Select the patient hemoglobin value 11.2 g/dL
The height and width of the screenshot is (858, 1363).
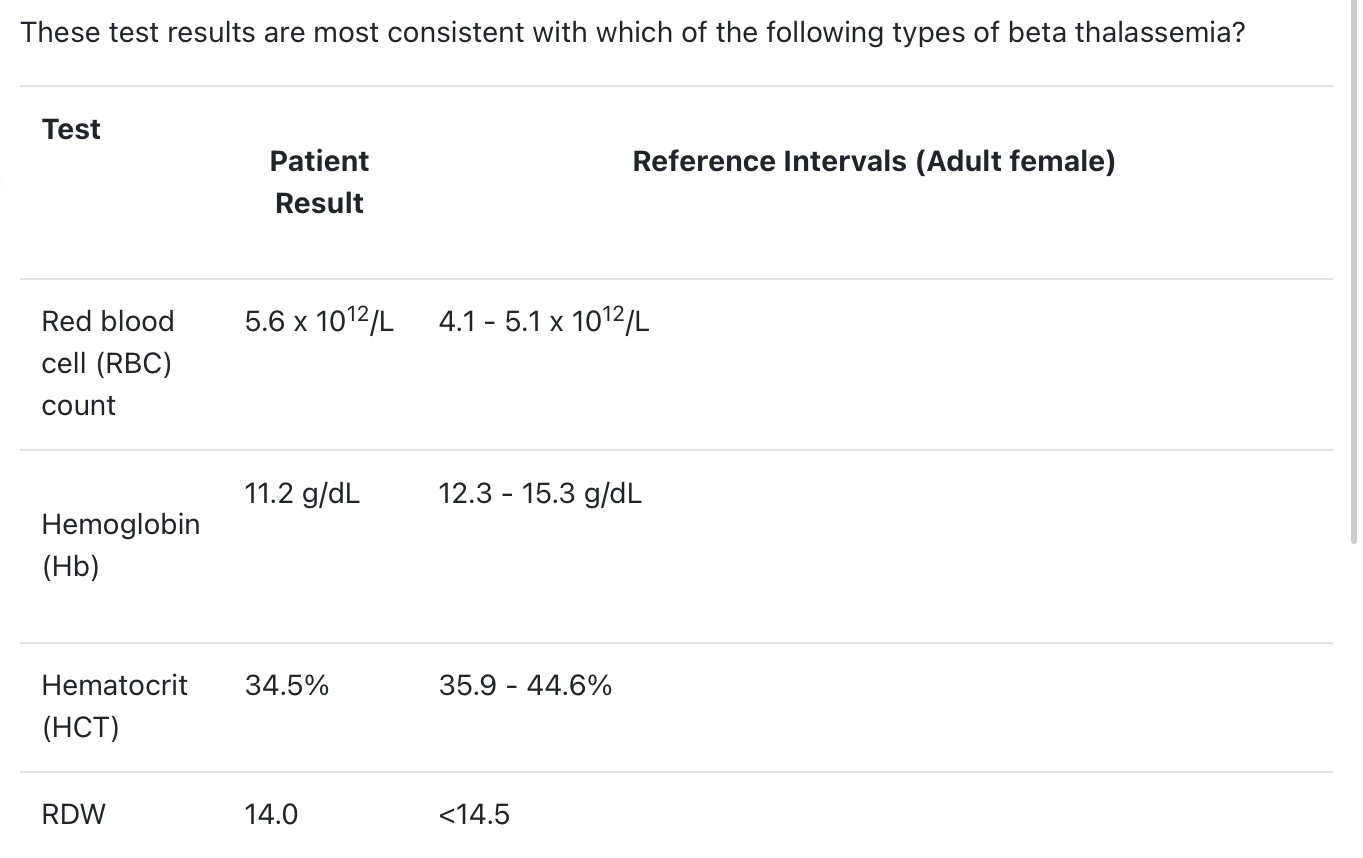pyautogui.click(x=302, y=493)
